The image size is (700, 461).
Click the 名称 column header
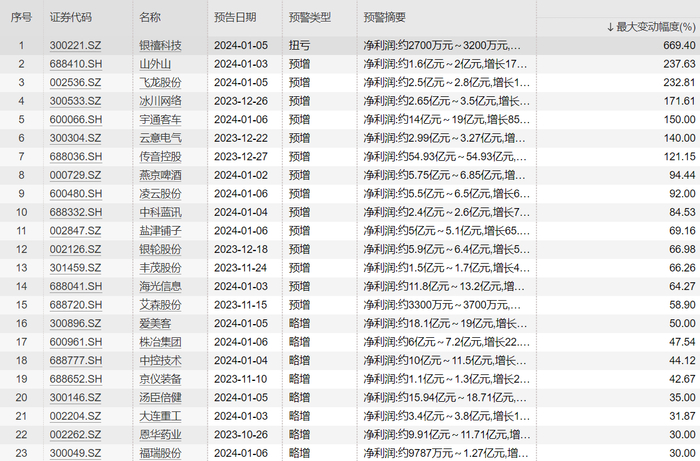point(150,17)
